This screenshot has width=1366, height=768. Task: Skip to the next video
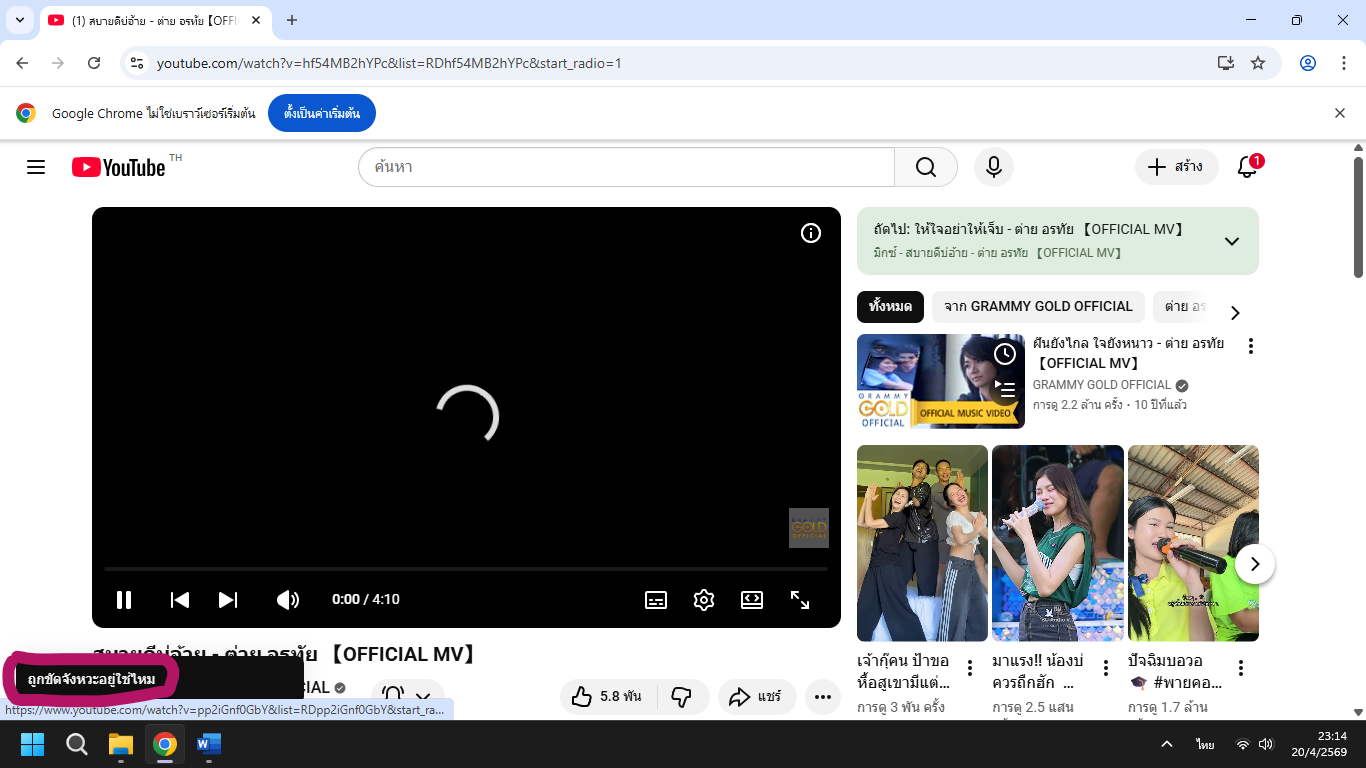tap(228, 600)
